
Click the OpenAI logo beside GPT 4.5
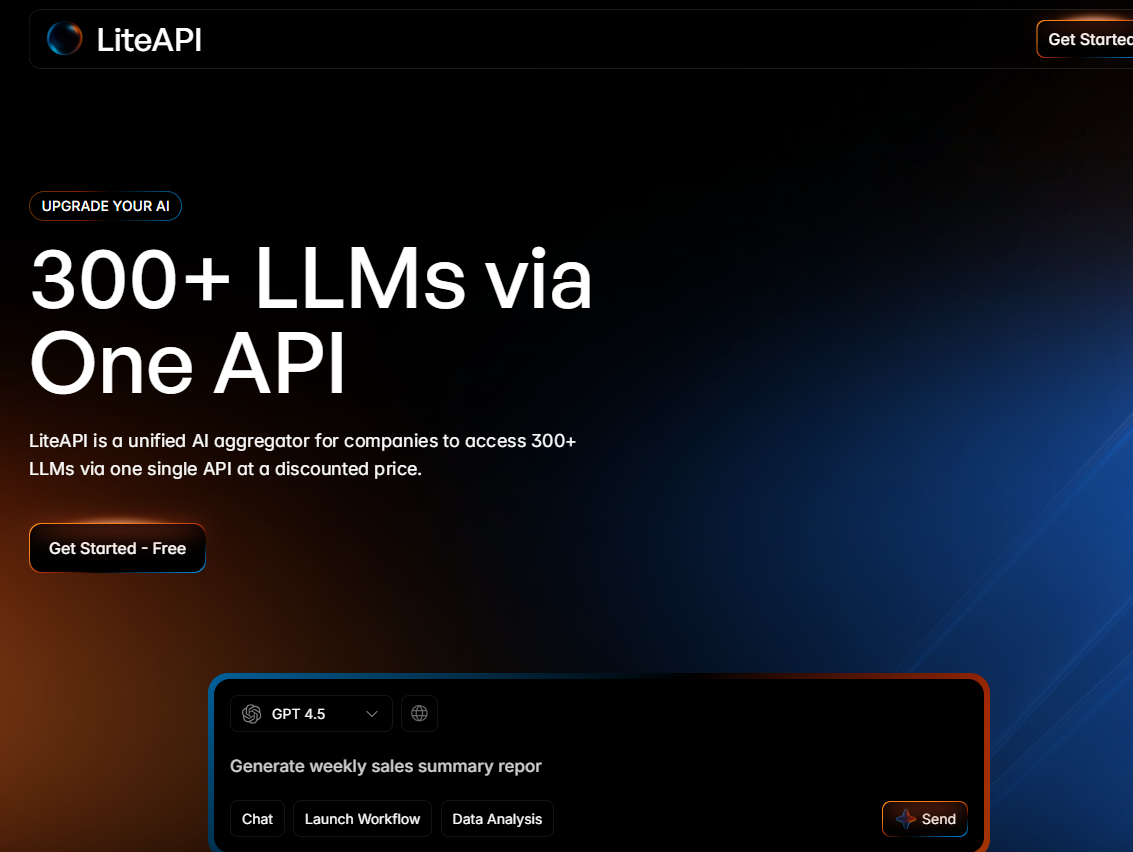pos(251,714)
